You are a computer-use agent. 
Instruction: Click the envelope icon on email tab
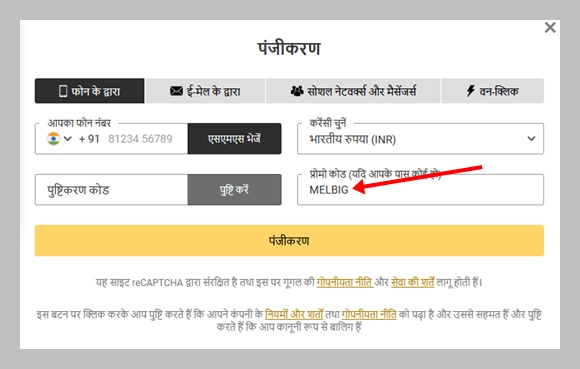176,91
